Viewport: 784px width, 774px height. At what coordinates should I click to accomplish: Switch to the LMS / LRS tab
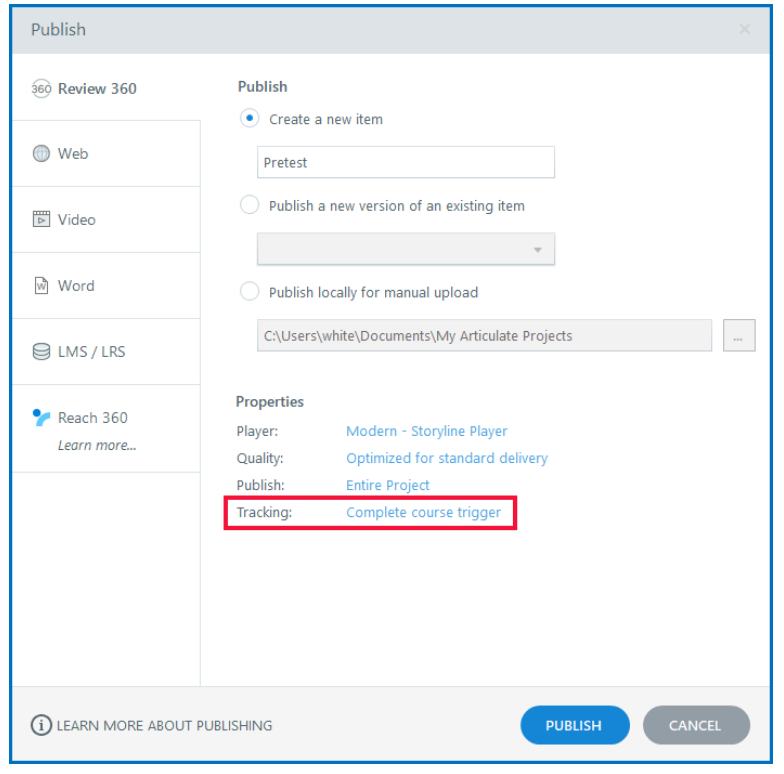pyautogui.click(x=91, y=352)
